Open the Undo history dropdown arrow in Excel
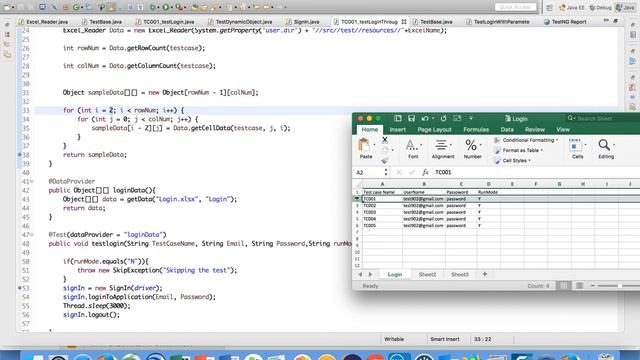The image size is (640, 360). [433, 119]
